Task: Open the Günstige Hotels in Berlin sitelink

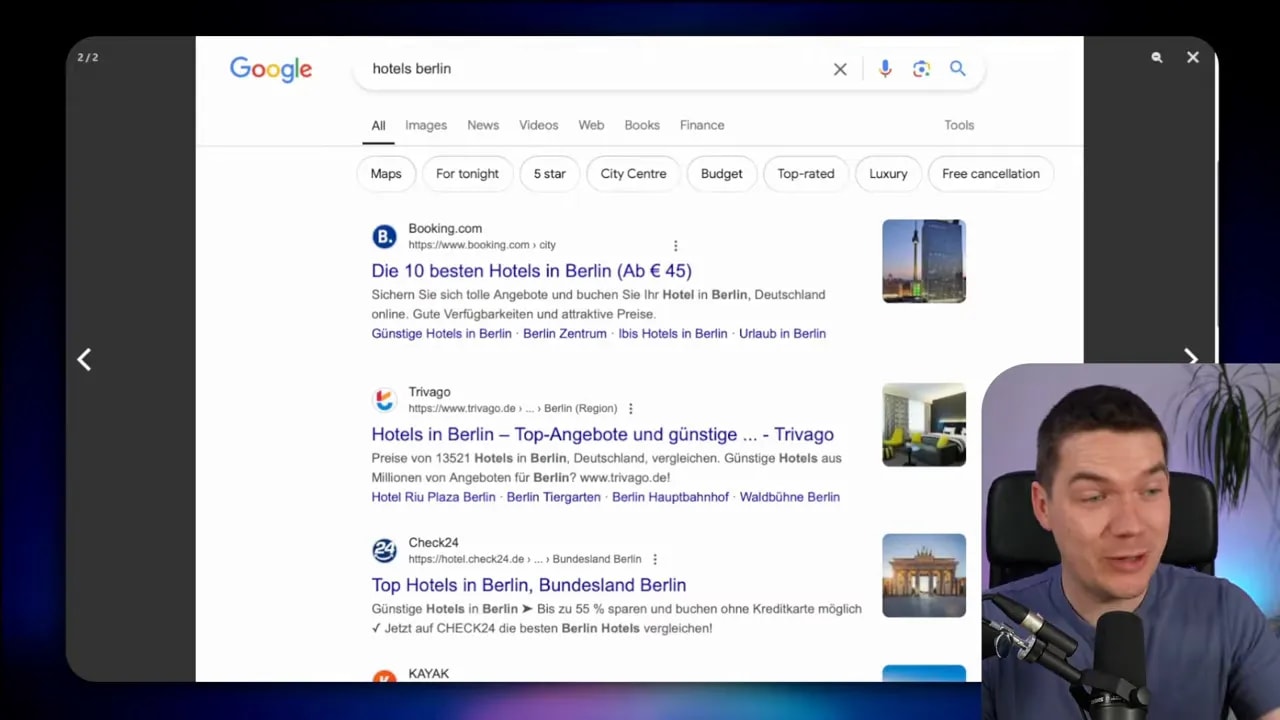Action: pos(441,334)
